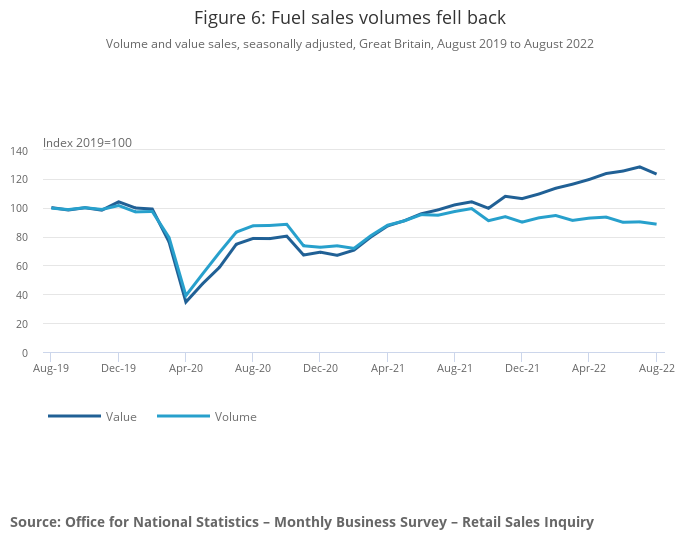This screenshot has height=549, width=700.
Task: Click the Value line's final point at Aug-22
Action: [656, 174]
